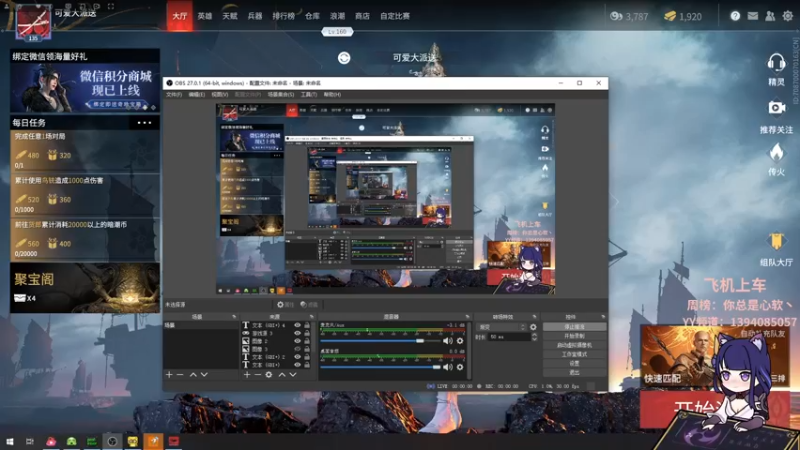Pop out the 控件 dock panel

pyautogui.click(x=603, y=317)
